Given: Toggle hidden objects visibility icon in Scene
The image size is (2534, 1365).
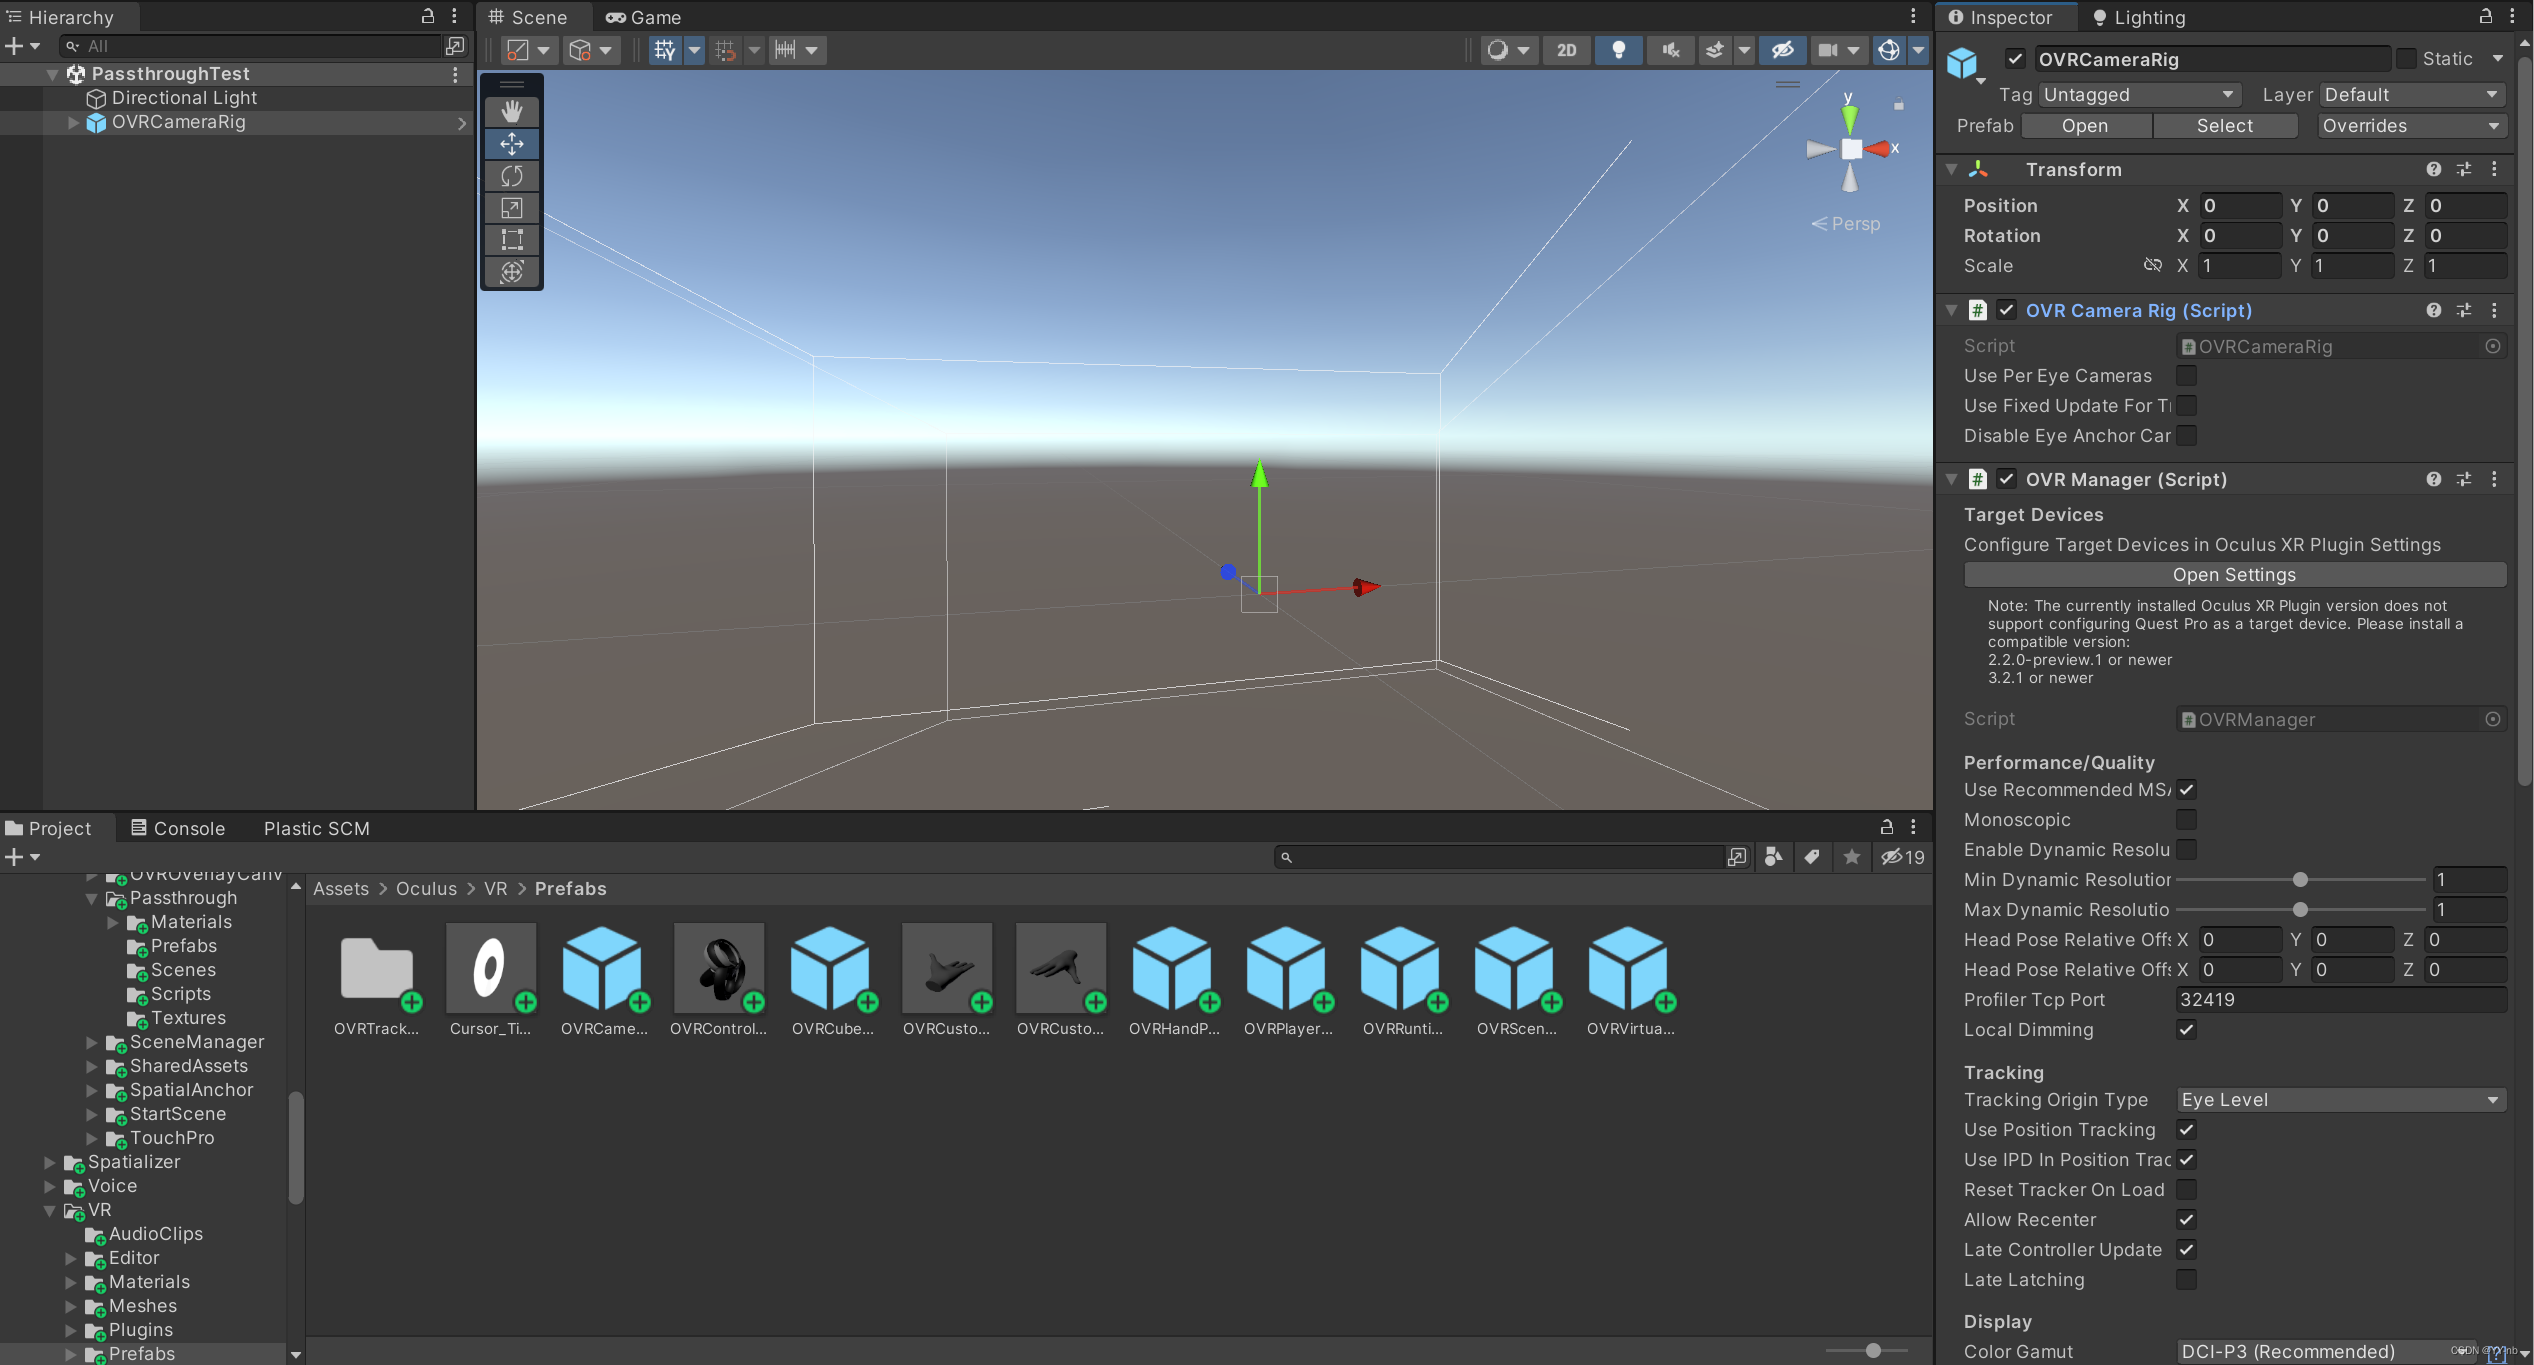Looking at the screenshot, I should [x=1782, y=50].
